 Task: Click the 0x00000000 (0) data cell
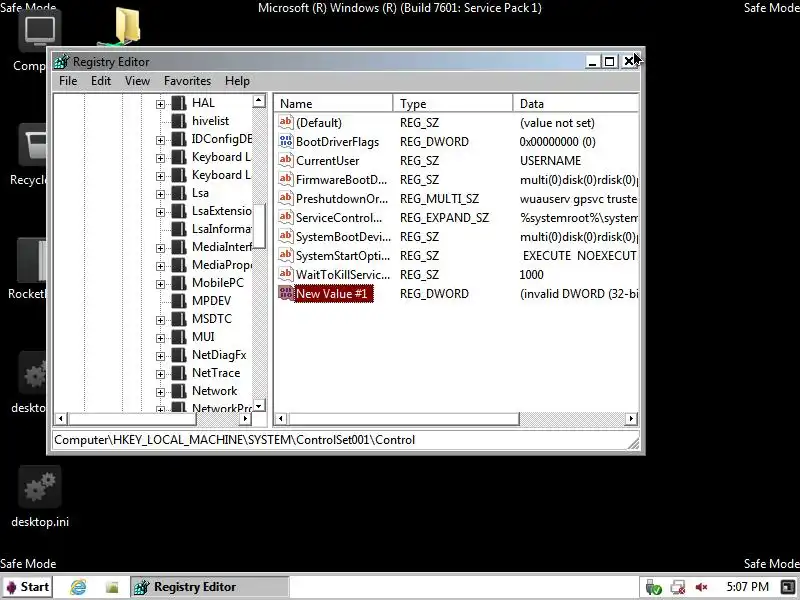click(x=558, y=142)
